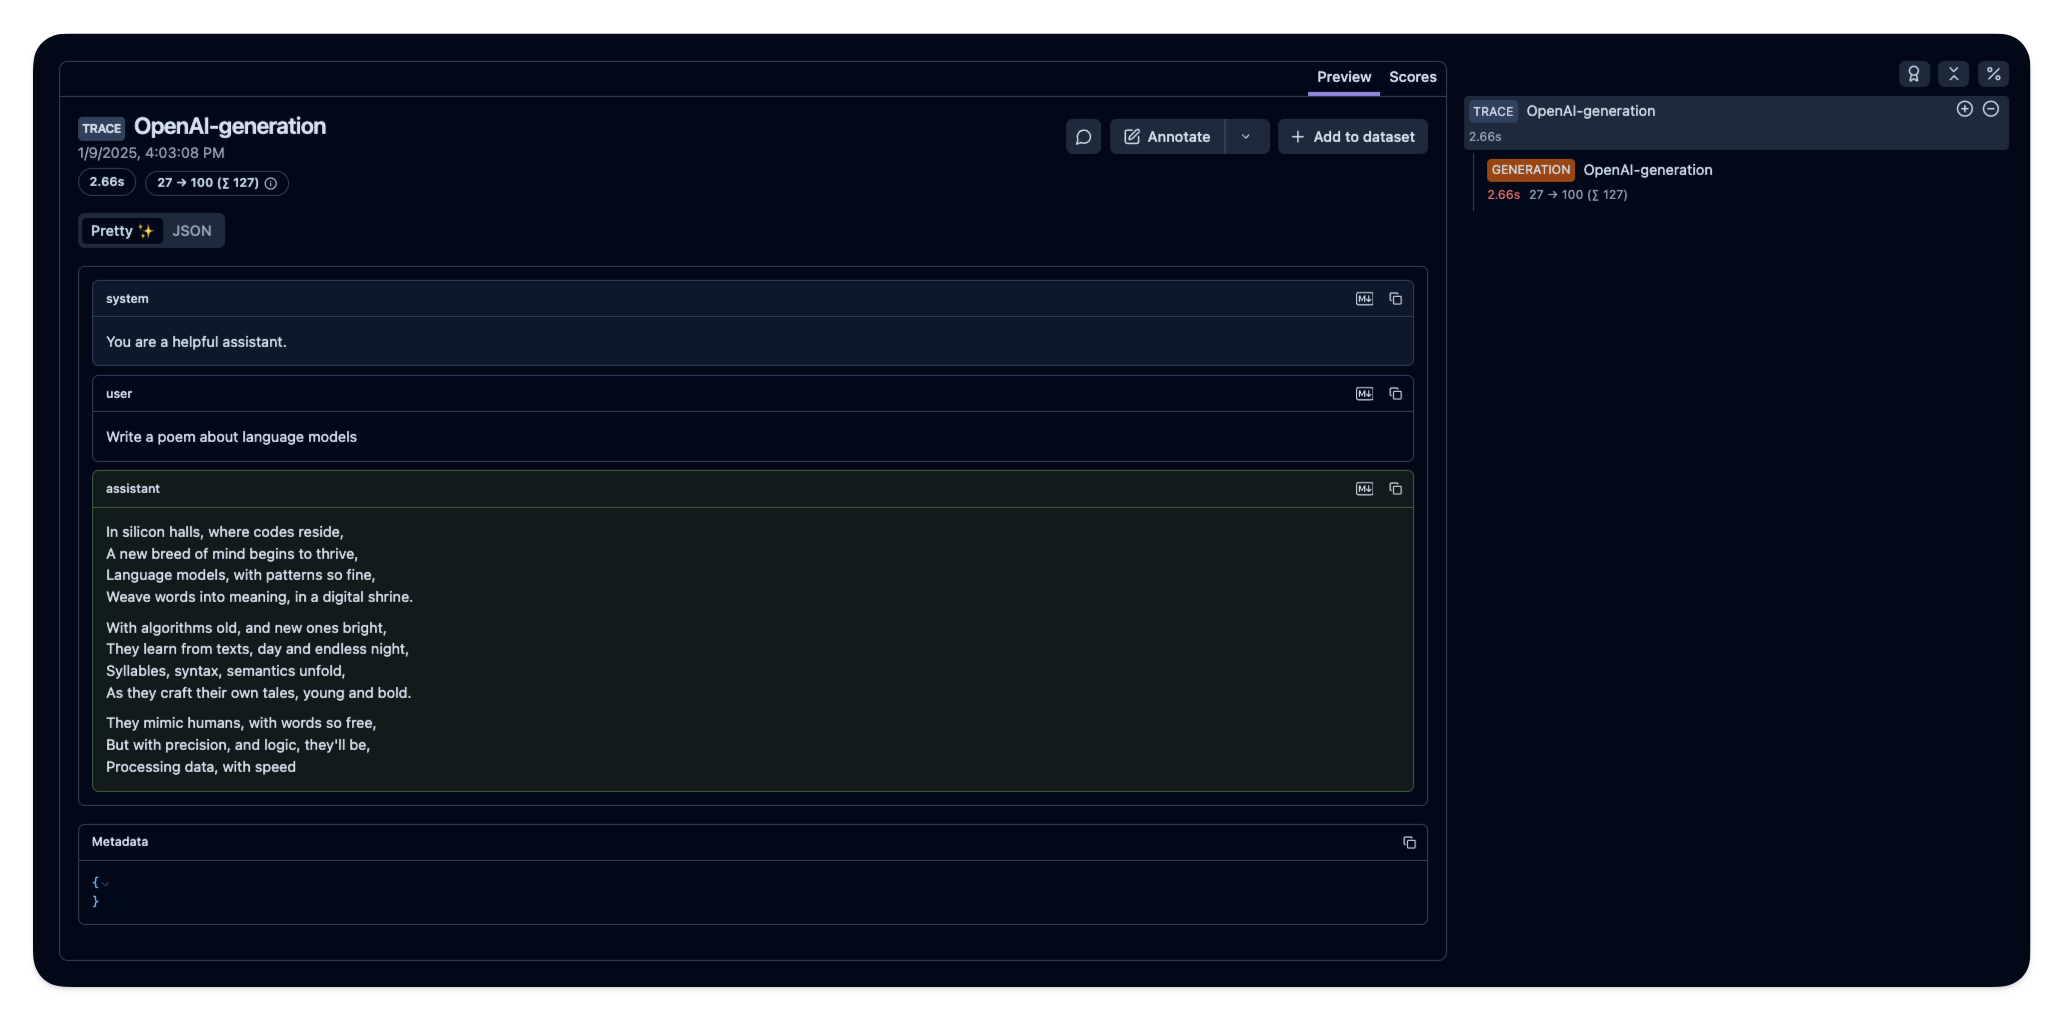Copy the assistant poem using its copy icon

[1396, 488]
